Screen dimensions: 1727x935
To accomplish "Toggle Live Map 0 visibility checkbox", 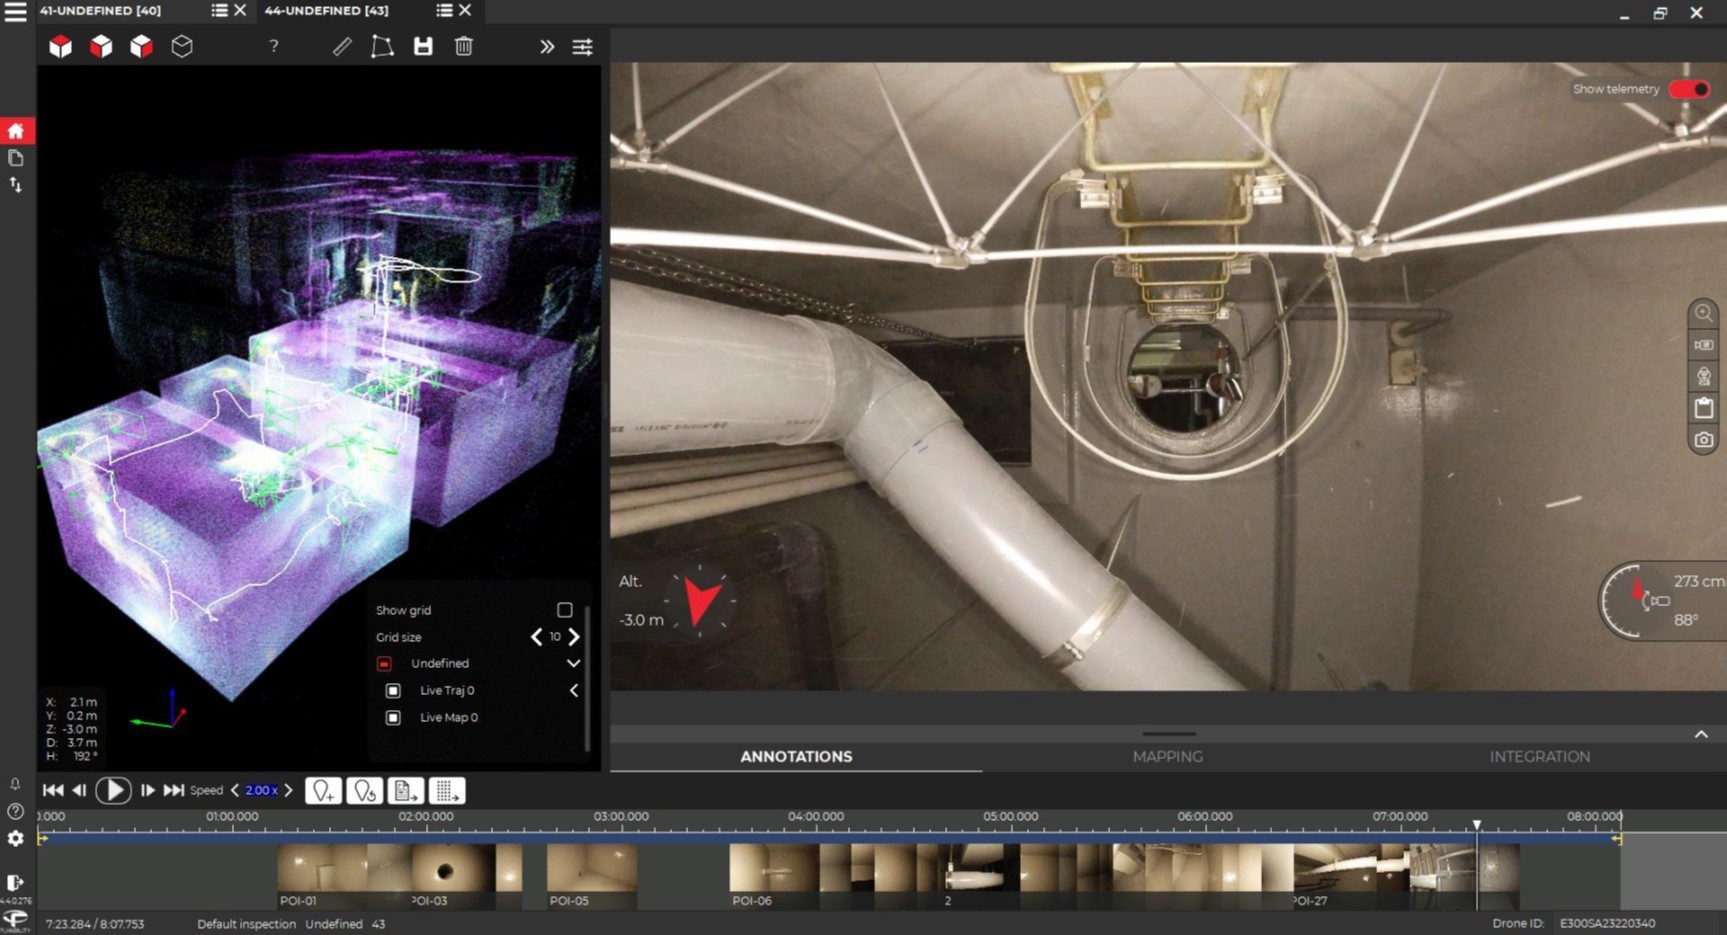I will tap(393, 717).
